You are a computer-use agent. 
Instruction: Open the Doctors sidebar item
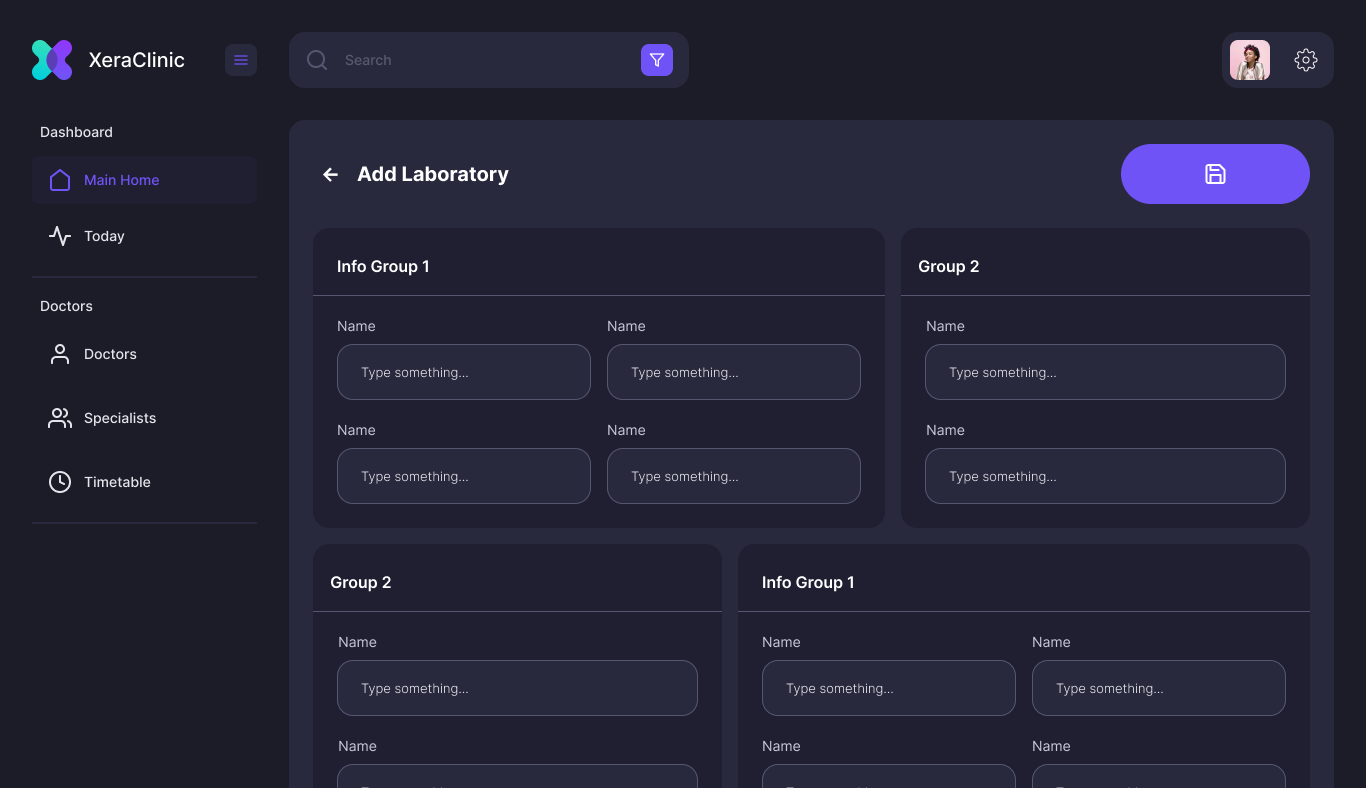pos(110,354)
